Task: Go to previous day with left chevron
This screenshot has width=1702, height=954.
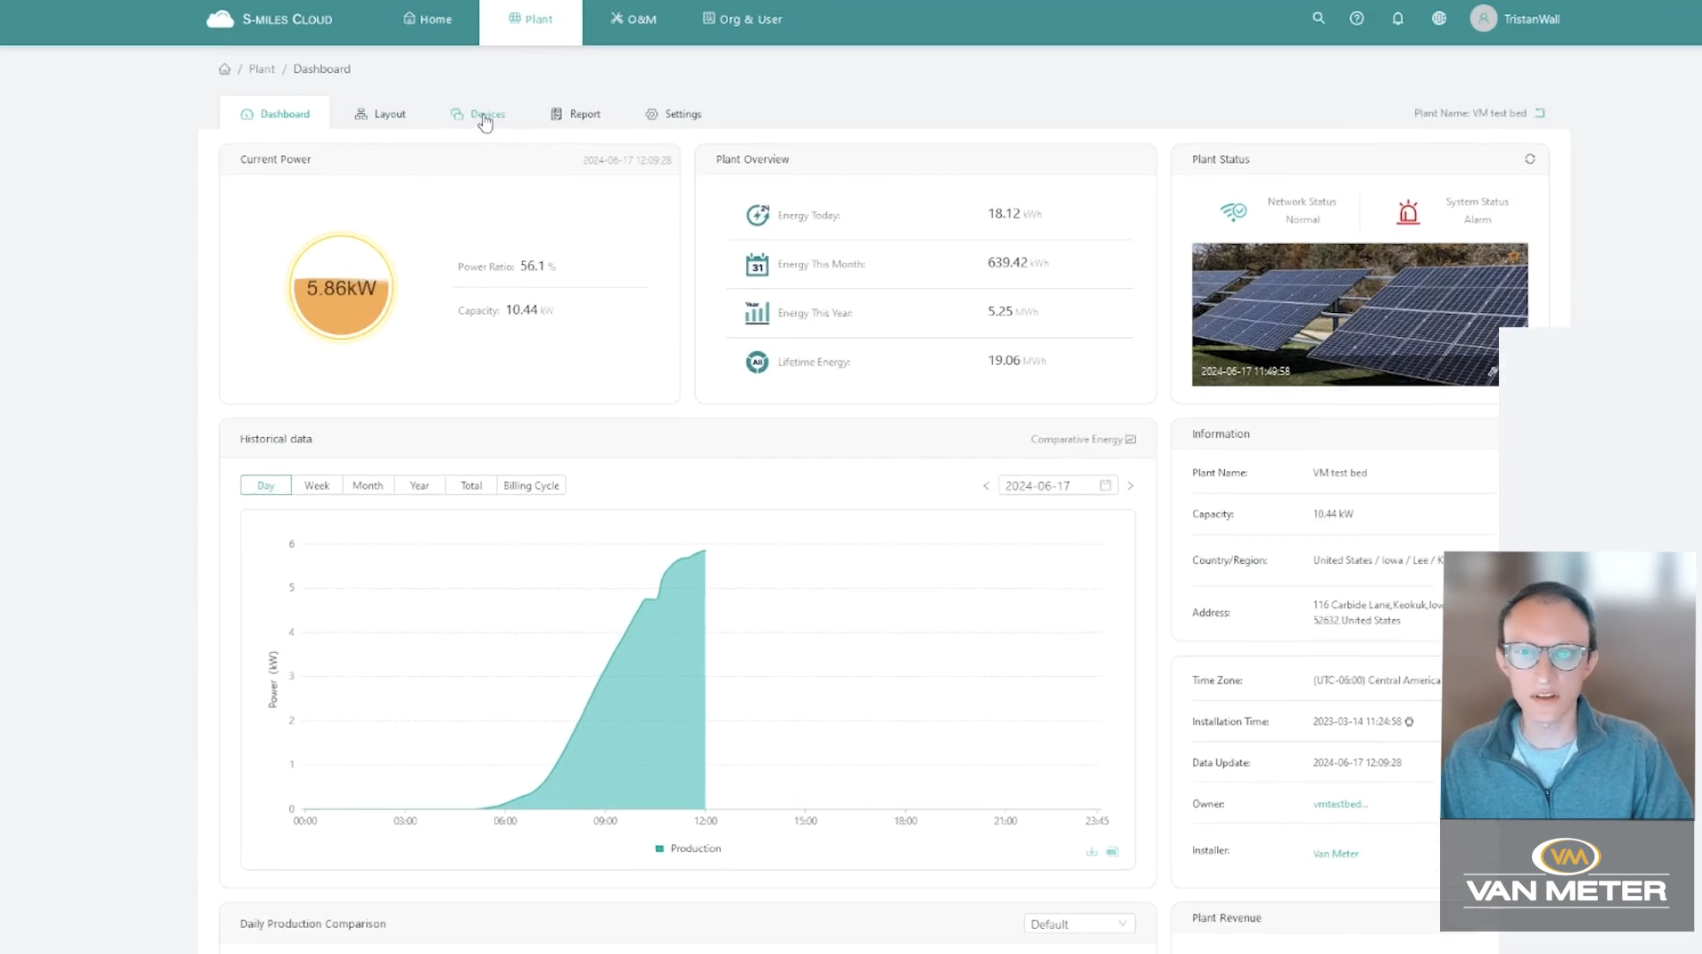Action: click(985, 485)
